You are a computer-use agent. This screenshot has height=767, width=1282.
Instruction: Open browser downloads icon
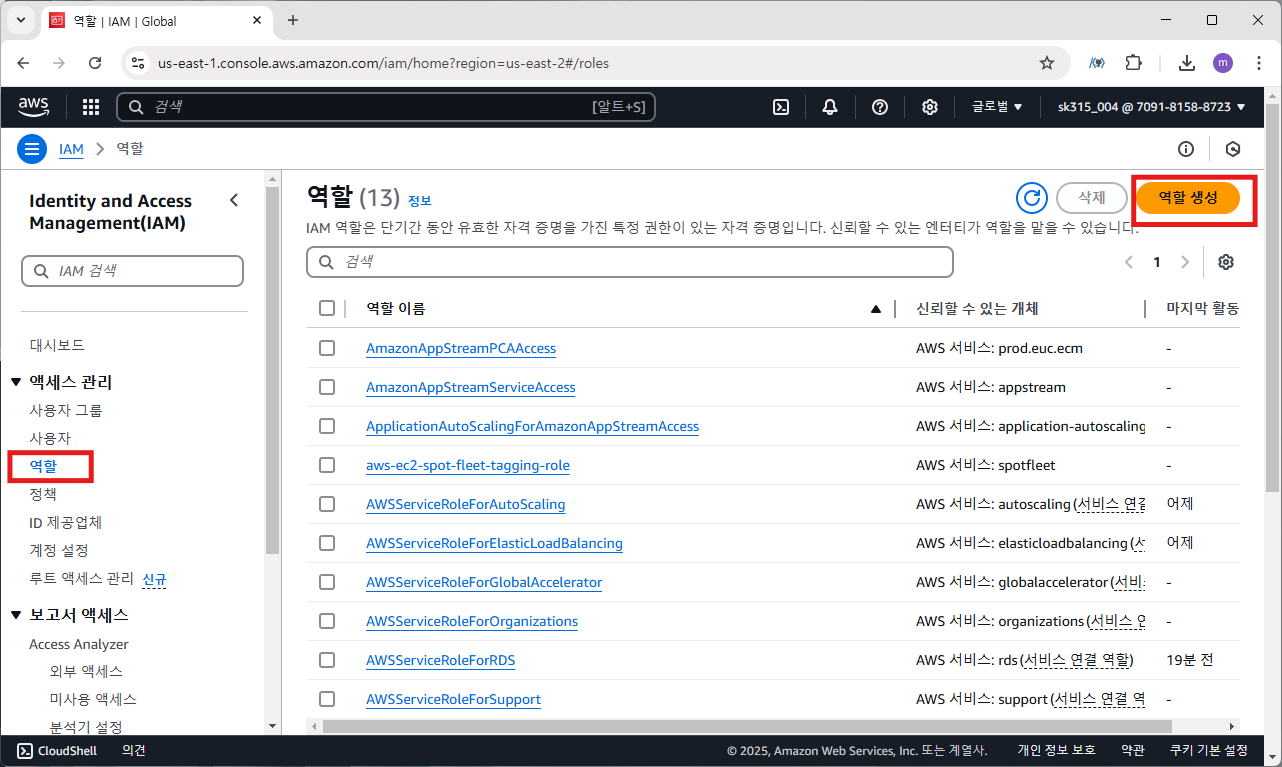[x=1187, y=63]
